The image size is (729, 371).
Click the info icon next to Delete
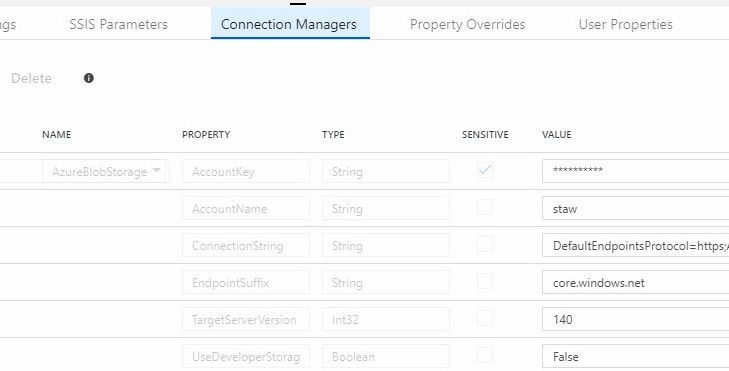(89, 78)
